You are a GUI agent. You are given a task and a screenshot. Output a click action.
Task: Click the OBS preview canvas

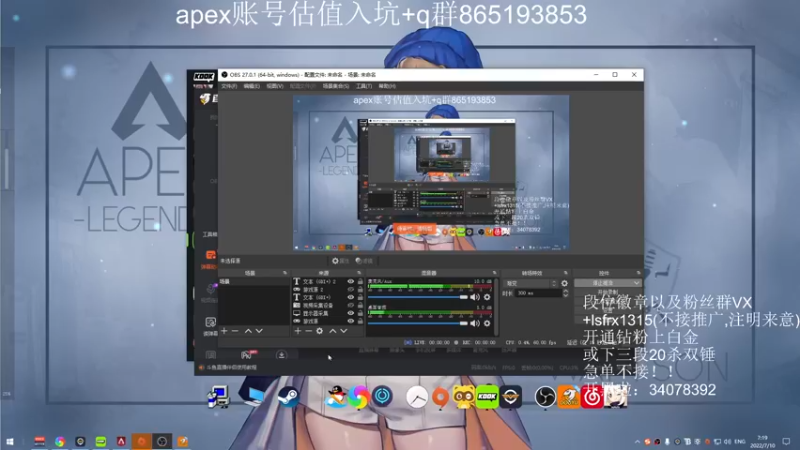click(431, 172)
